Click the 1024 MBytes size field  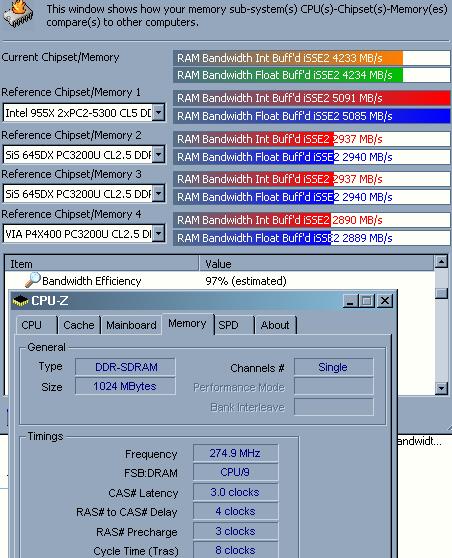pyautogui.click(x=125, y=386)
